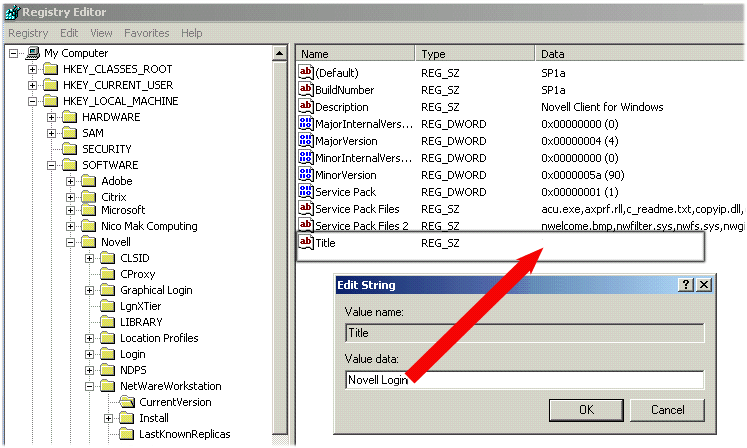Viewport: 747px width, 448px height.
Task: Expand the Login key
Action: pos(90,355)
